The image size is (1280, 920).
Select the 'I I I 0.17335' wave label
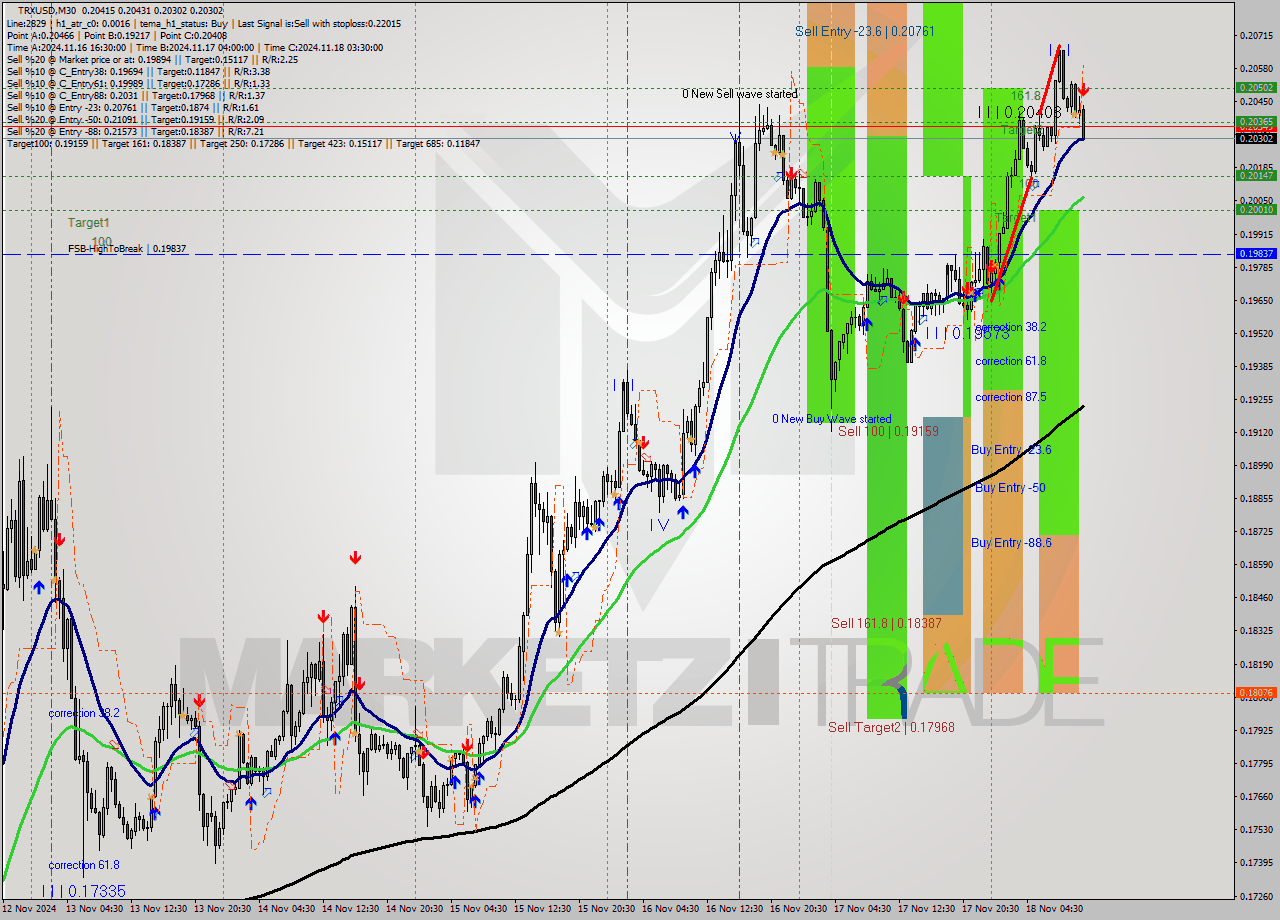(83, 890)
